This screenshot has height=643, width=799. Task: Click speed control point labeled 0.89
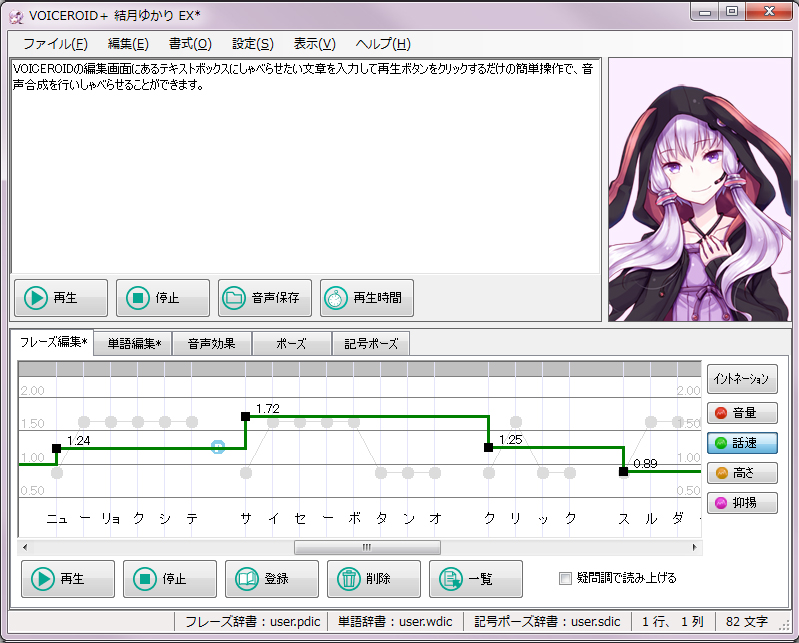pos(624,471)
